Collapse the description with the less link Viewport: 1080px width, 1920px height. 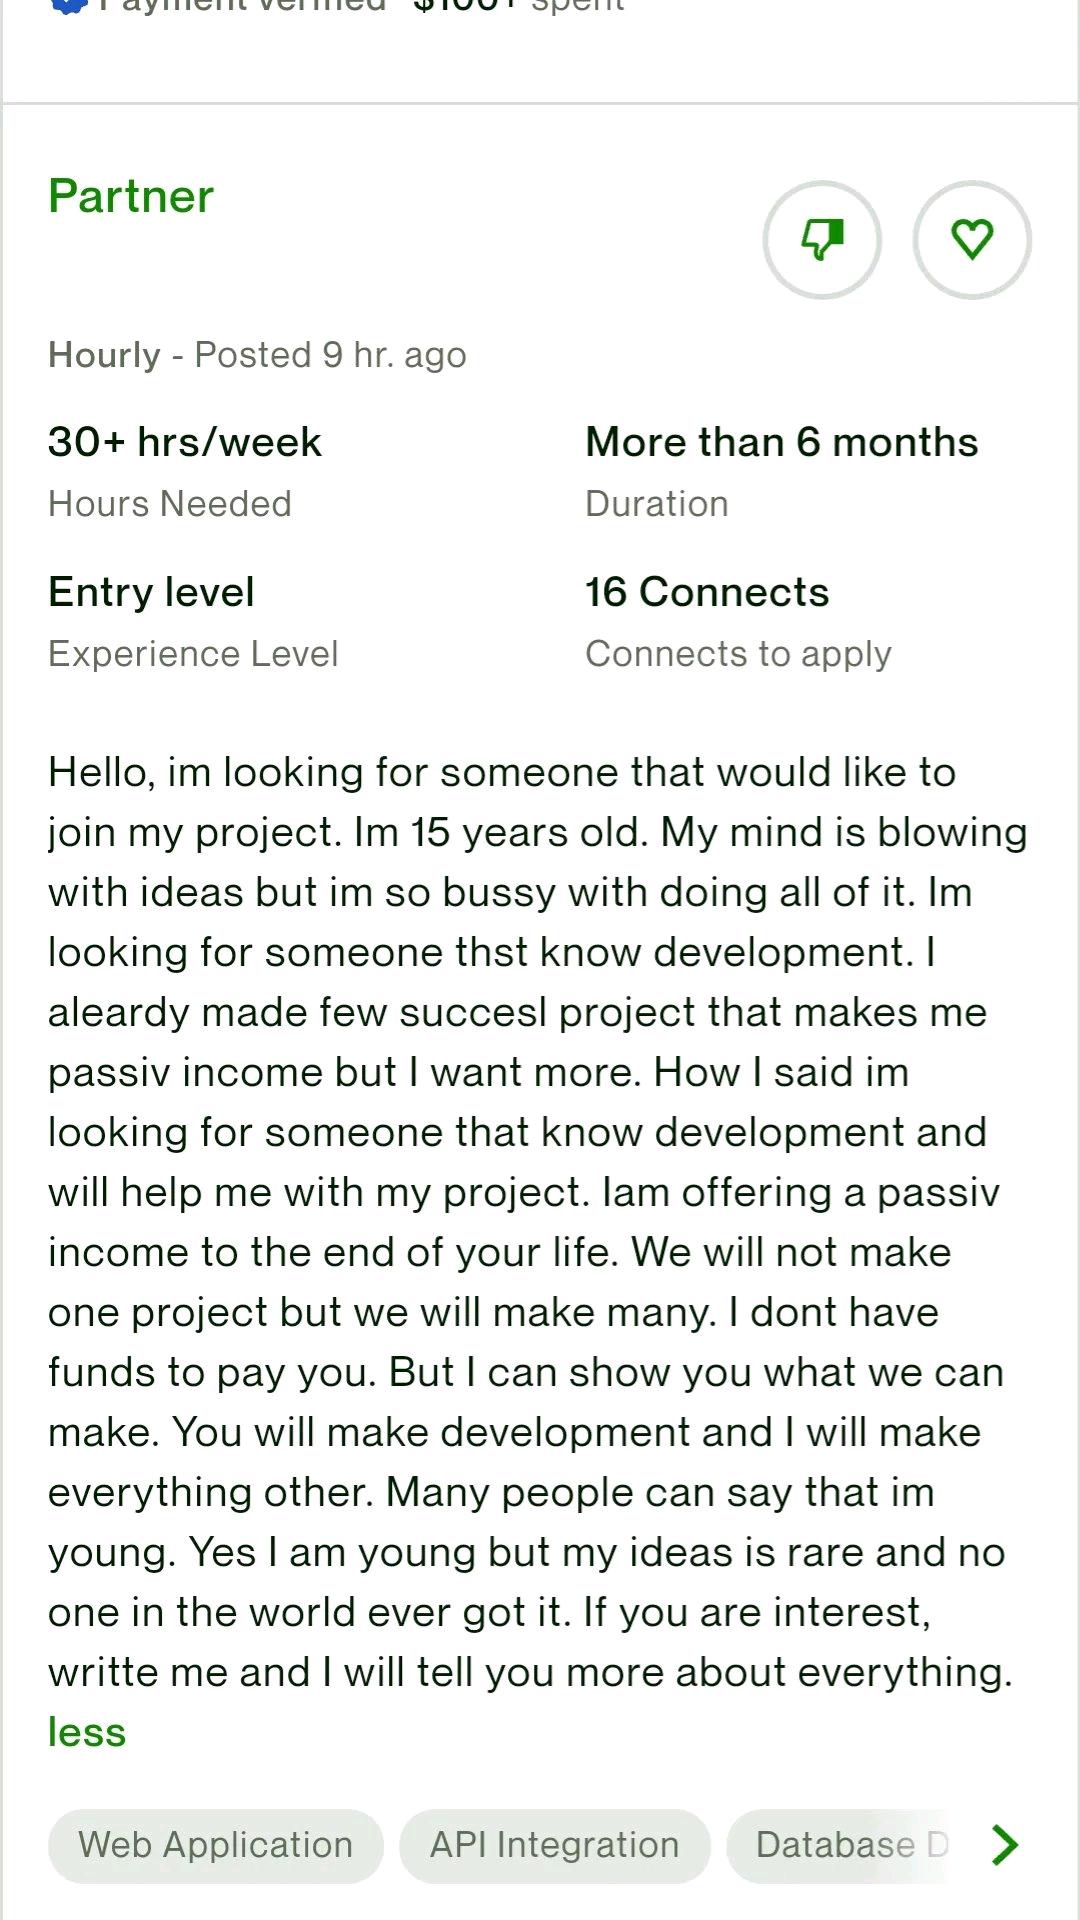tap(87, 1732)
